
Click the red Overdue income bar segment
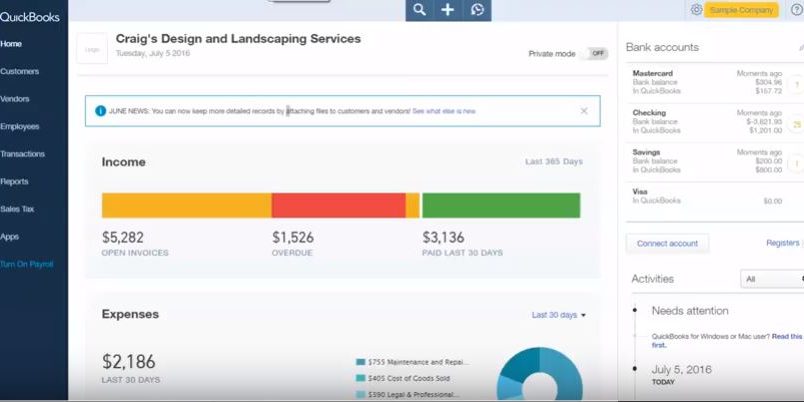338,205
